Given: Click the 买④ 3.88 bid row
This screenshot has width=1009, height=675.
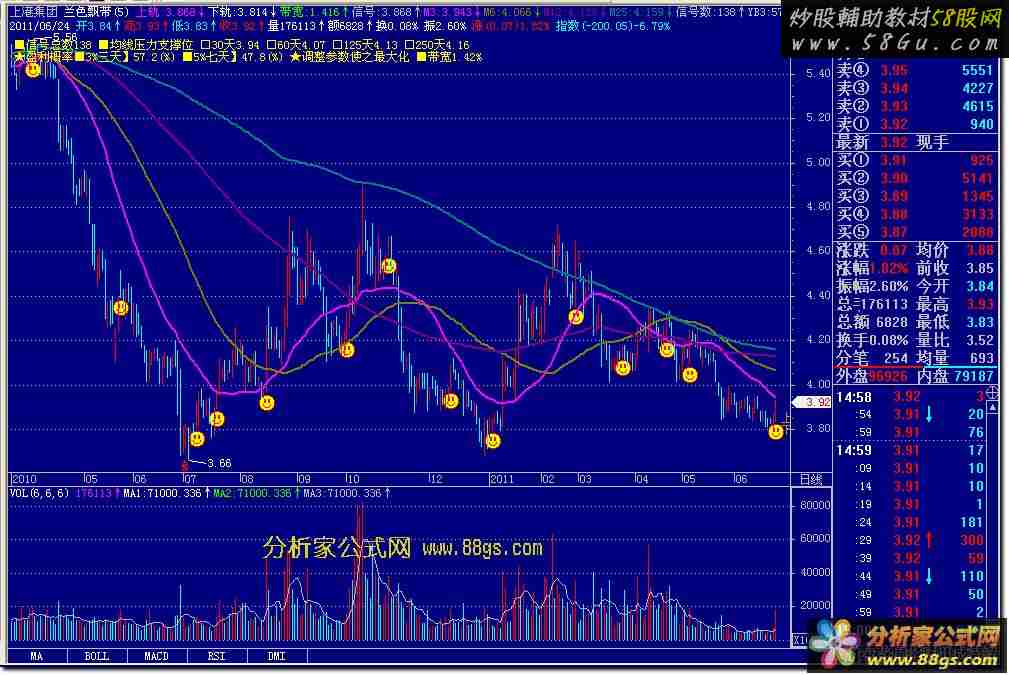Looking at the screenshot, I should pyautogui.click(x=915, y=214).
